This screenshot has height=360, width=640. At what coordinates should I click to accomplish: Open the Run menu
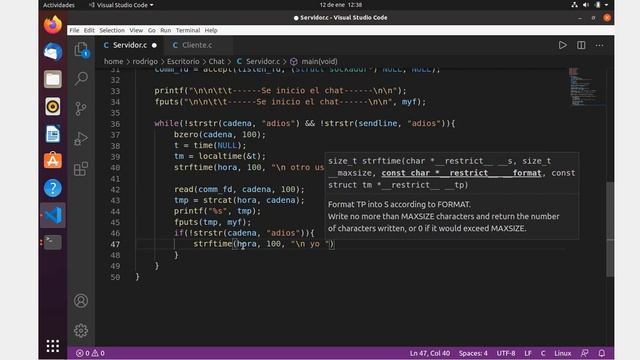point(165,30)
